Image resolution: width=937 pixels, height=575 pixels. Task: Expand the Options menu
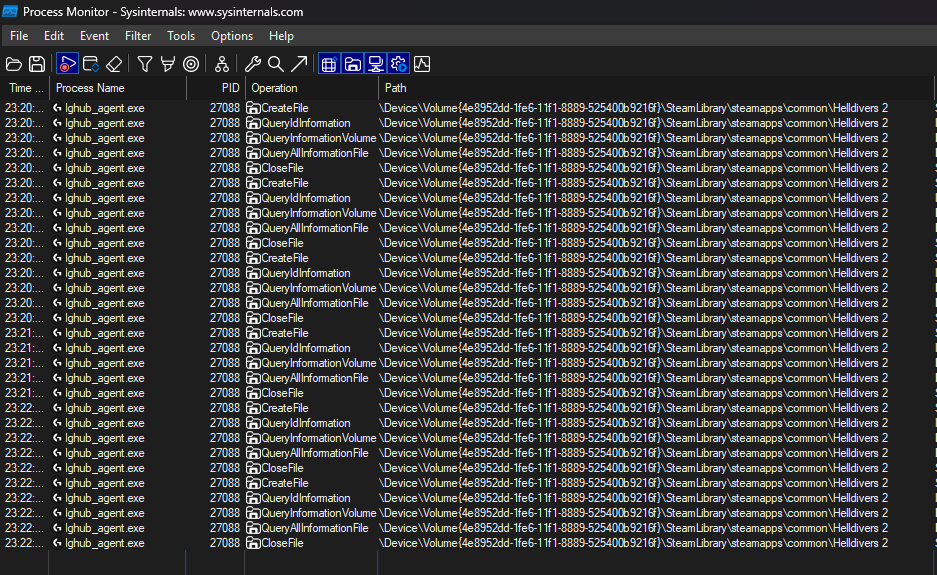coord(232,36)
